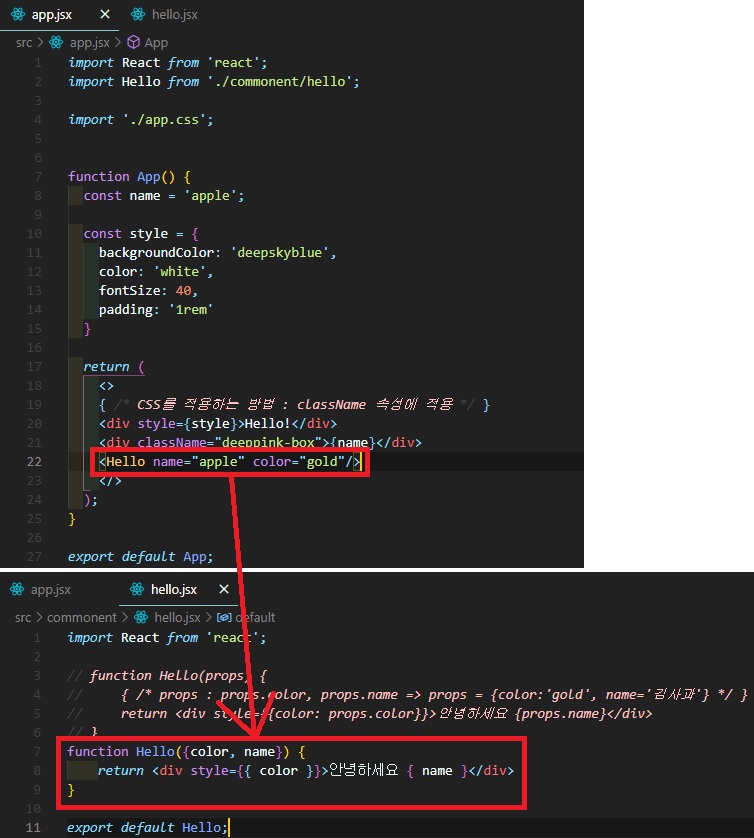
Task: Click React icon on top hello.jsx tab
Action: coord(138,14)
